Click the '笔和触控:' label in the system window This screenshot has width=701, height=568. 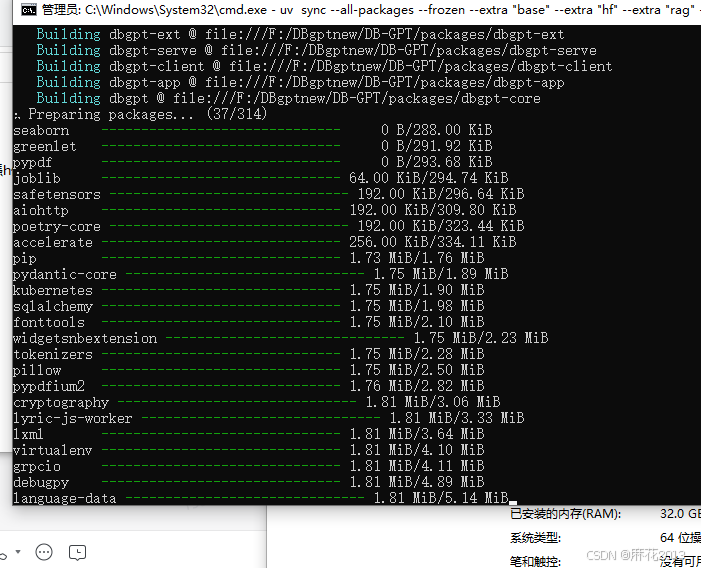point(535,561)
